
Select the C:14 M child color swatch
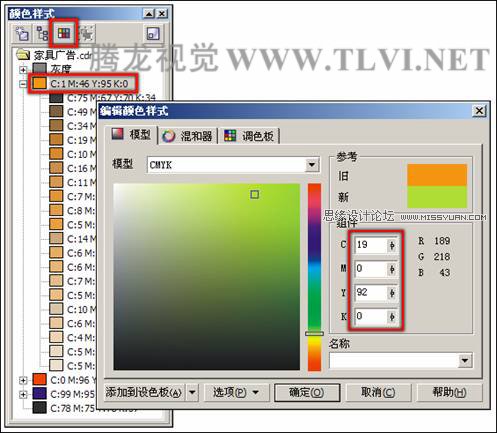56,239
